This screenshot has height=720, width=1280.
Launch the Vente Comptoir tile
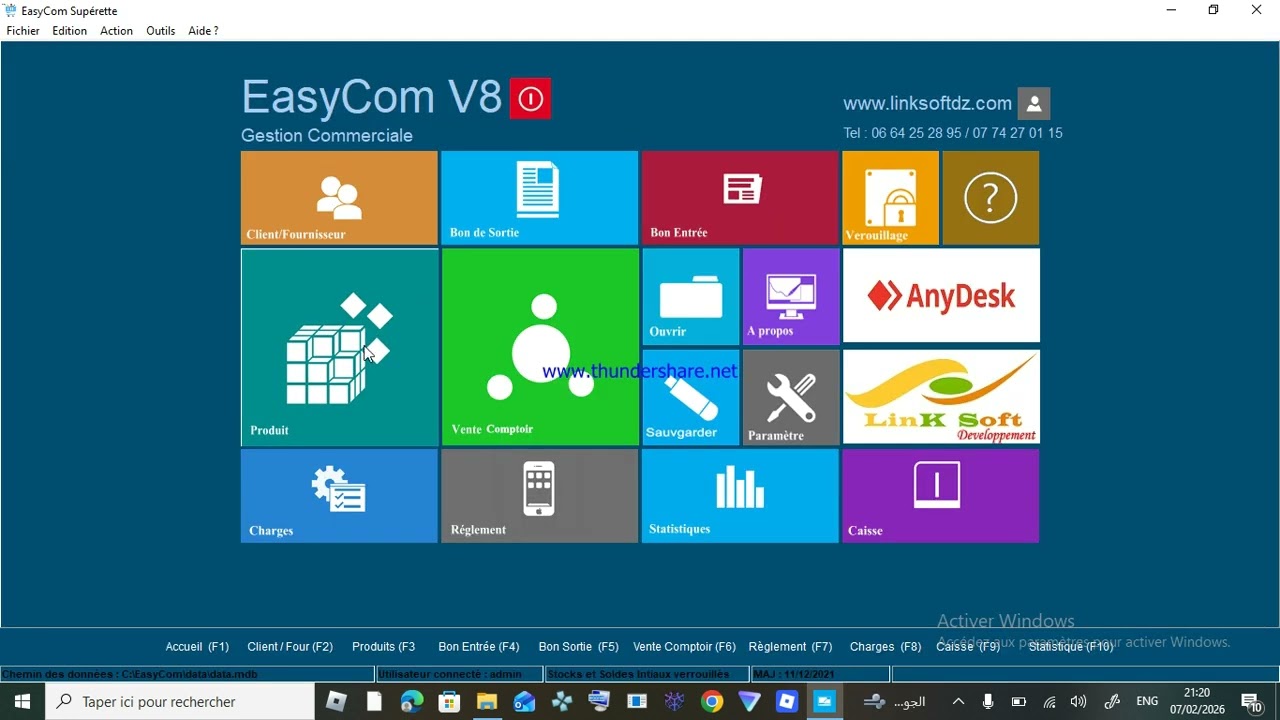[540, 347]
